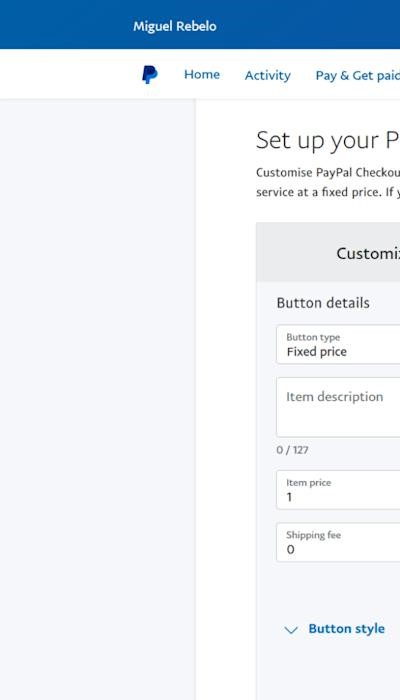Click the Customise PayPal Checkout description text

(x=328, y=183)
